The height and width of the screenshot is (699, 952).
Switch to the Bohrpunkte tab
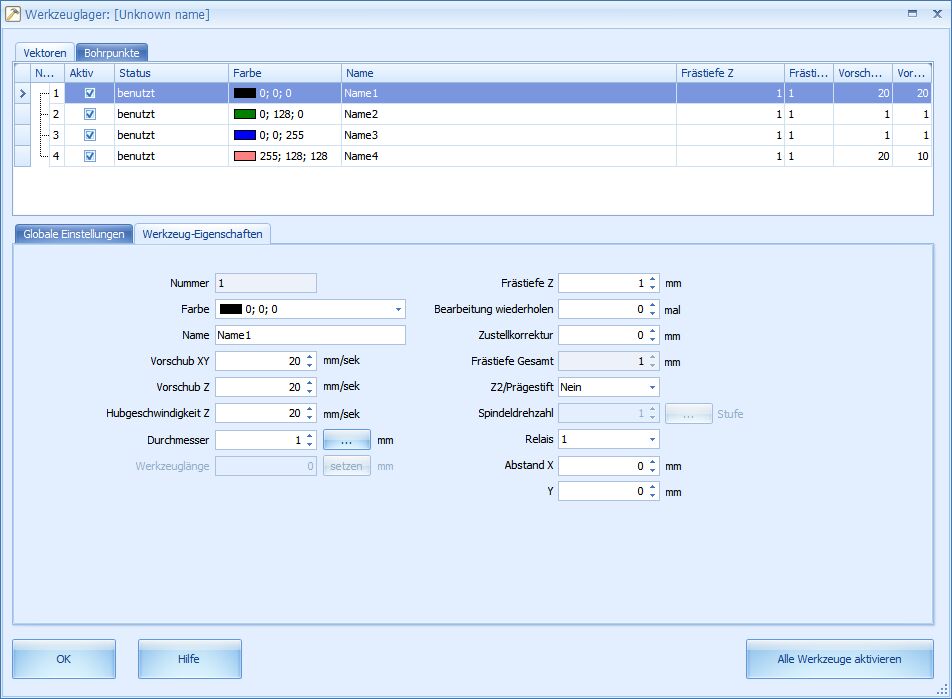(112, 52)
